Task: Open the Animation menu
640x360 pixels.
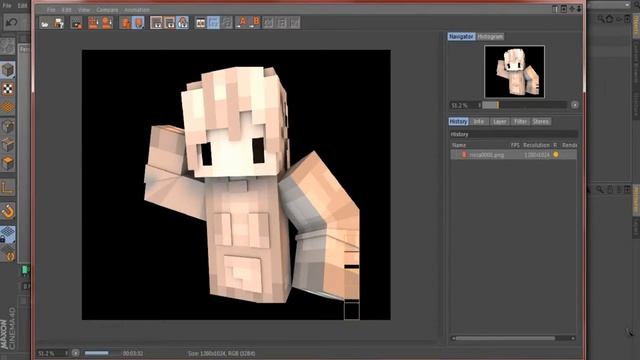Action: pyautogui.click(x=137, y=9)
